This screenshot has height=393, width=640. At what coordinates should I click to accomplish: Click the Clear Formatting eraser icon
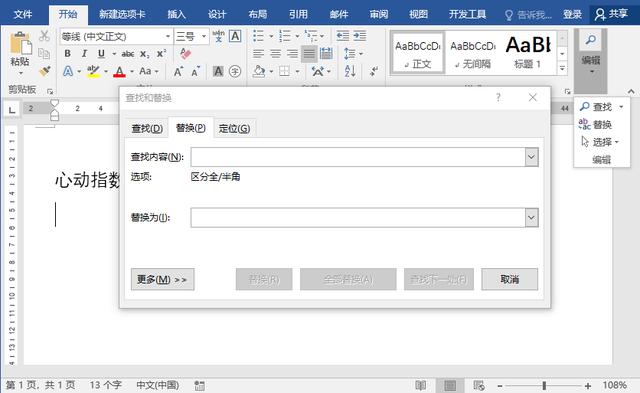pos(185,53)
